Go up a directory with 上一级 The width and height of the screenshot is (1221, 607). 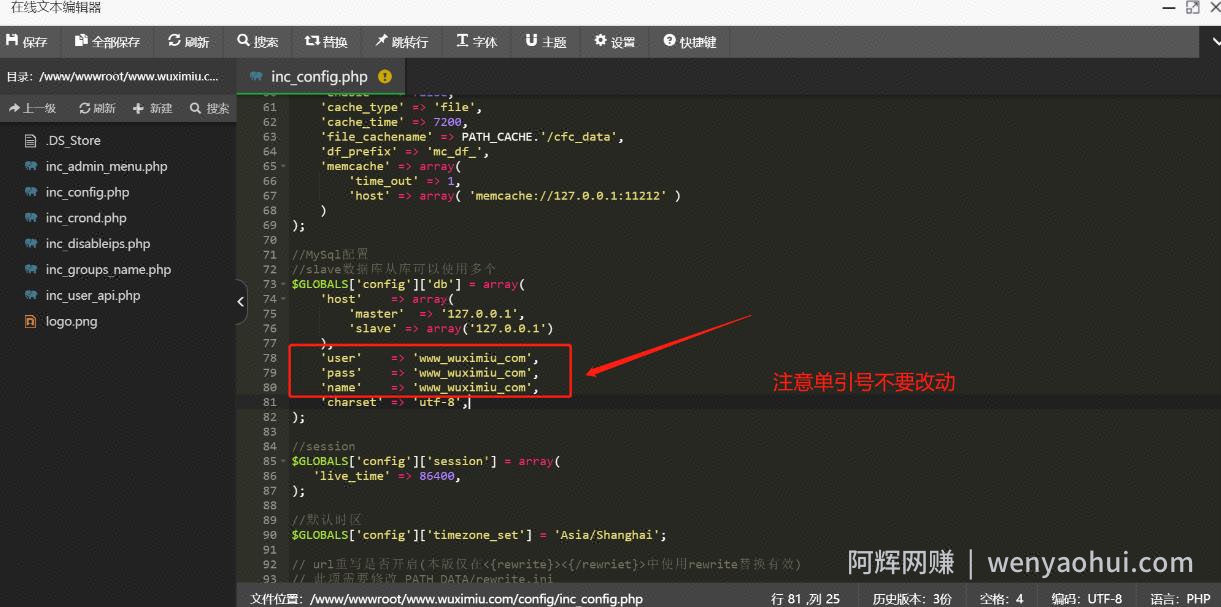pyautogui.click(x=33, y=108)
